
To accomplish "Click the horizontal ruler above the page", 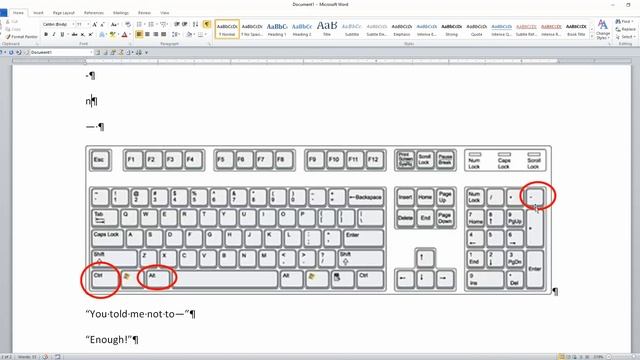I will coord(321,61).
